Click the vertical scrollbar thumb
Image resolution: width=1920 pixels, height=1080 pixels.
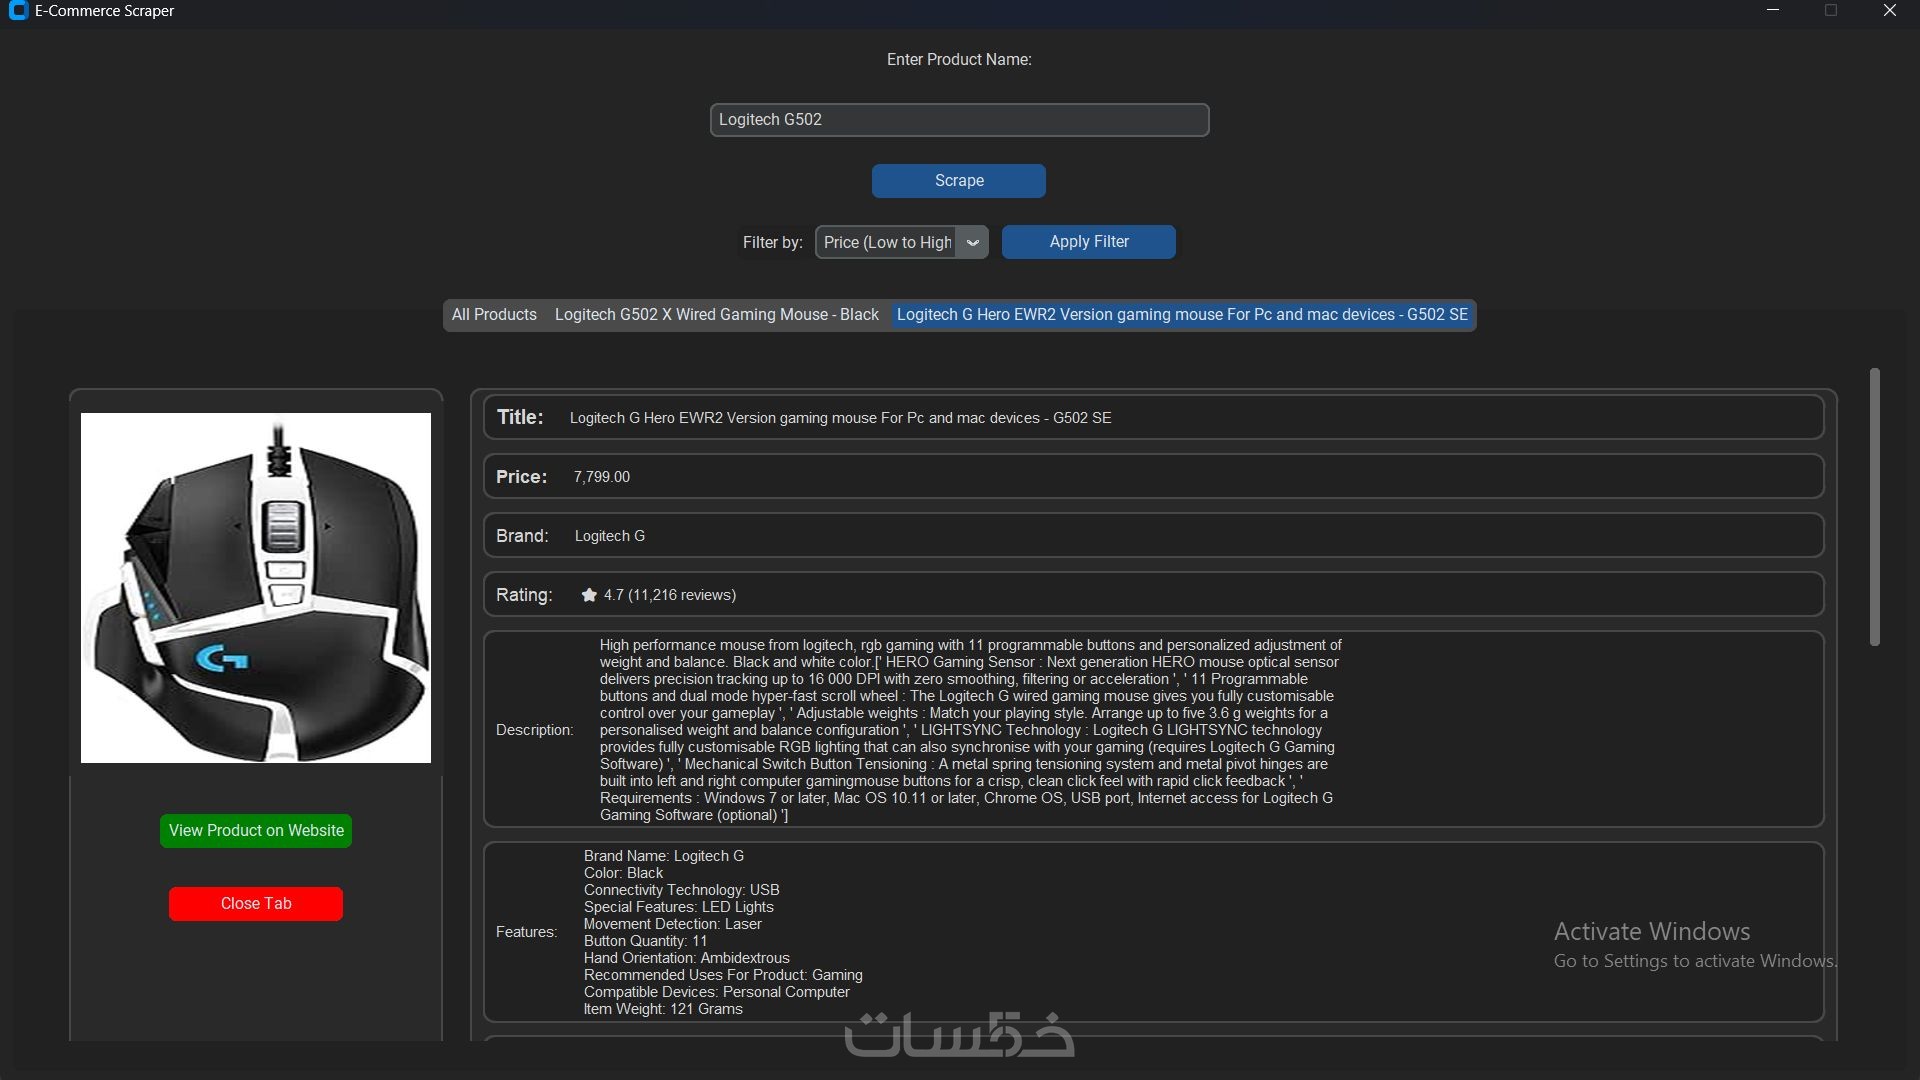(1874, 507)
